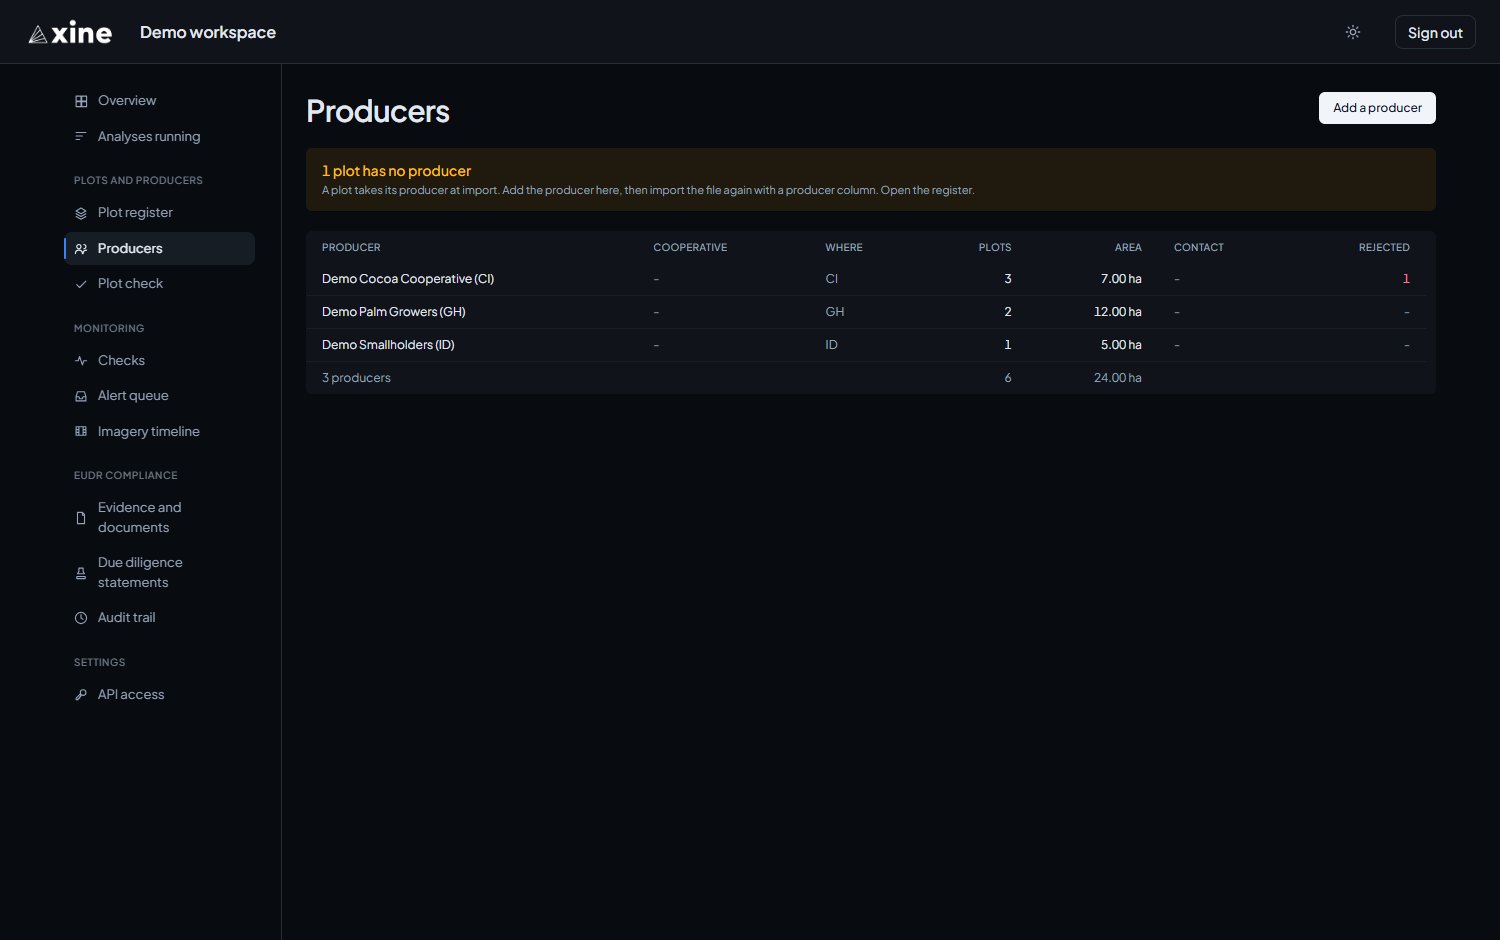The height and width of the screenshot is (940, 1500).
Task: Click the Imagery timeline film icon
Action: tap(81, 432)
